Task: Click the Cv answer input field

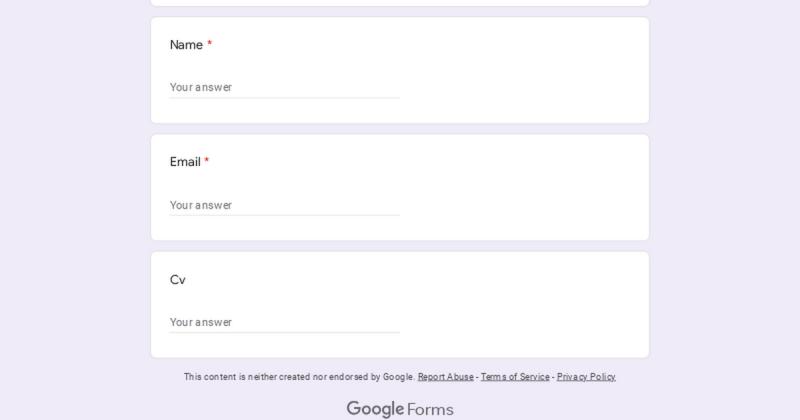Action: click(285, 322)
